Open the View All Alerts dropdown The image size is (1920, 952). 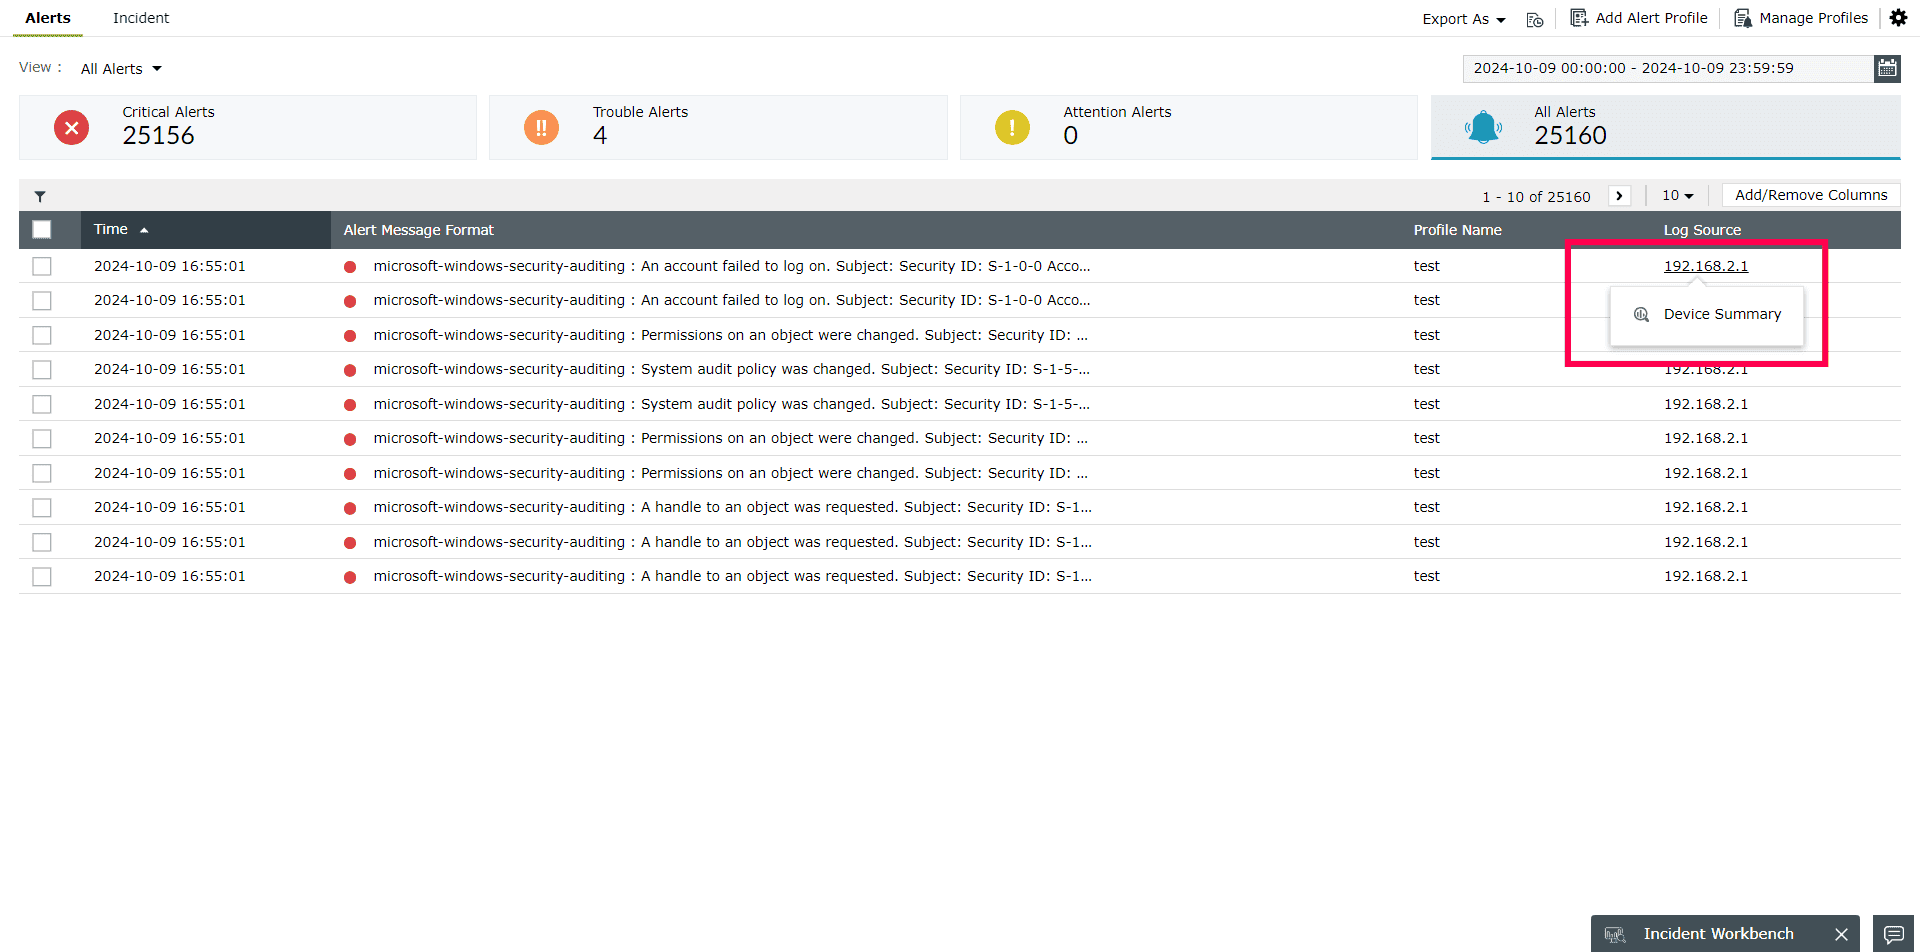120,68
